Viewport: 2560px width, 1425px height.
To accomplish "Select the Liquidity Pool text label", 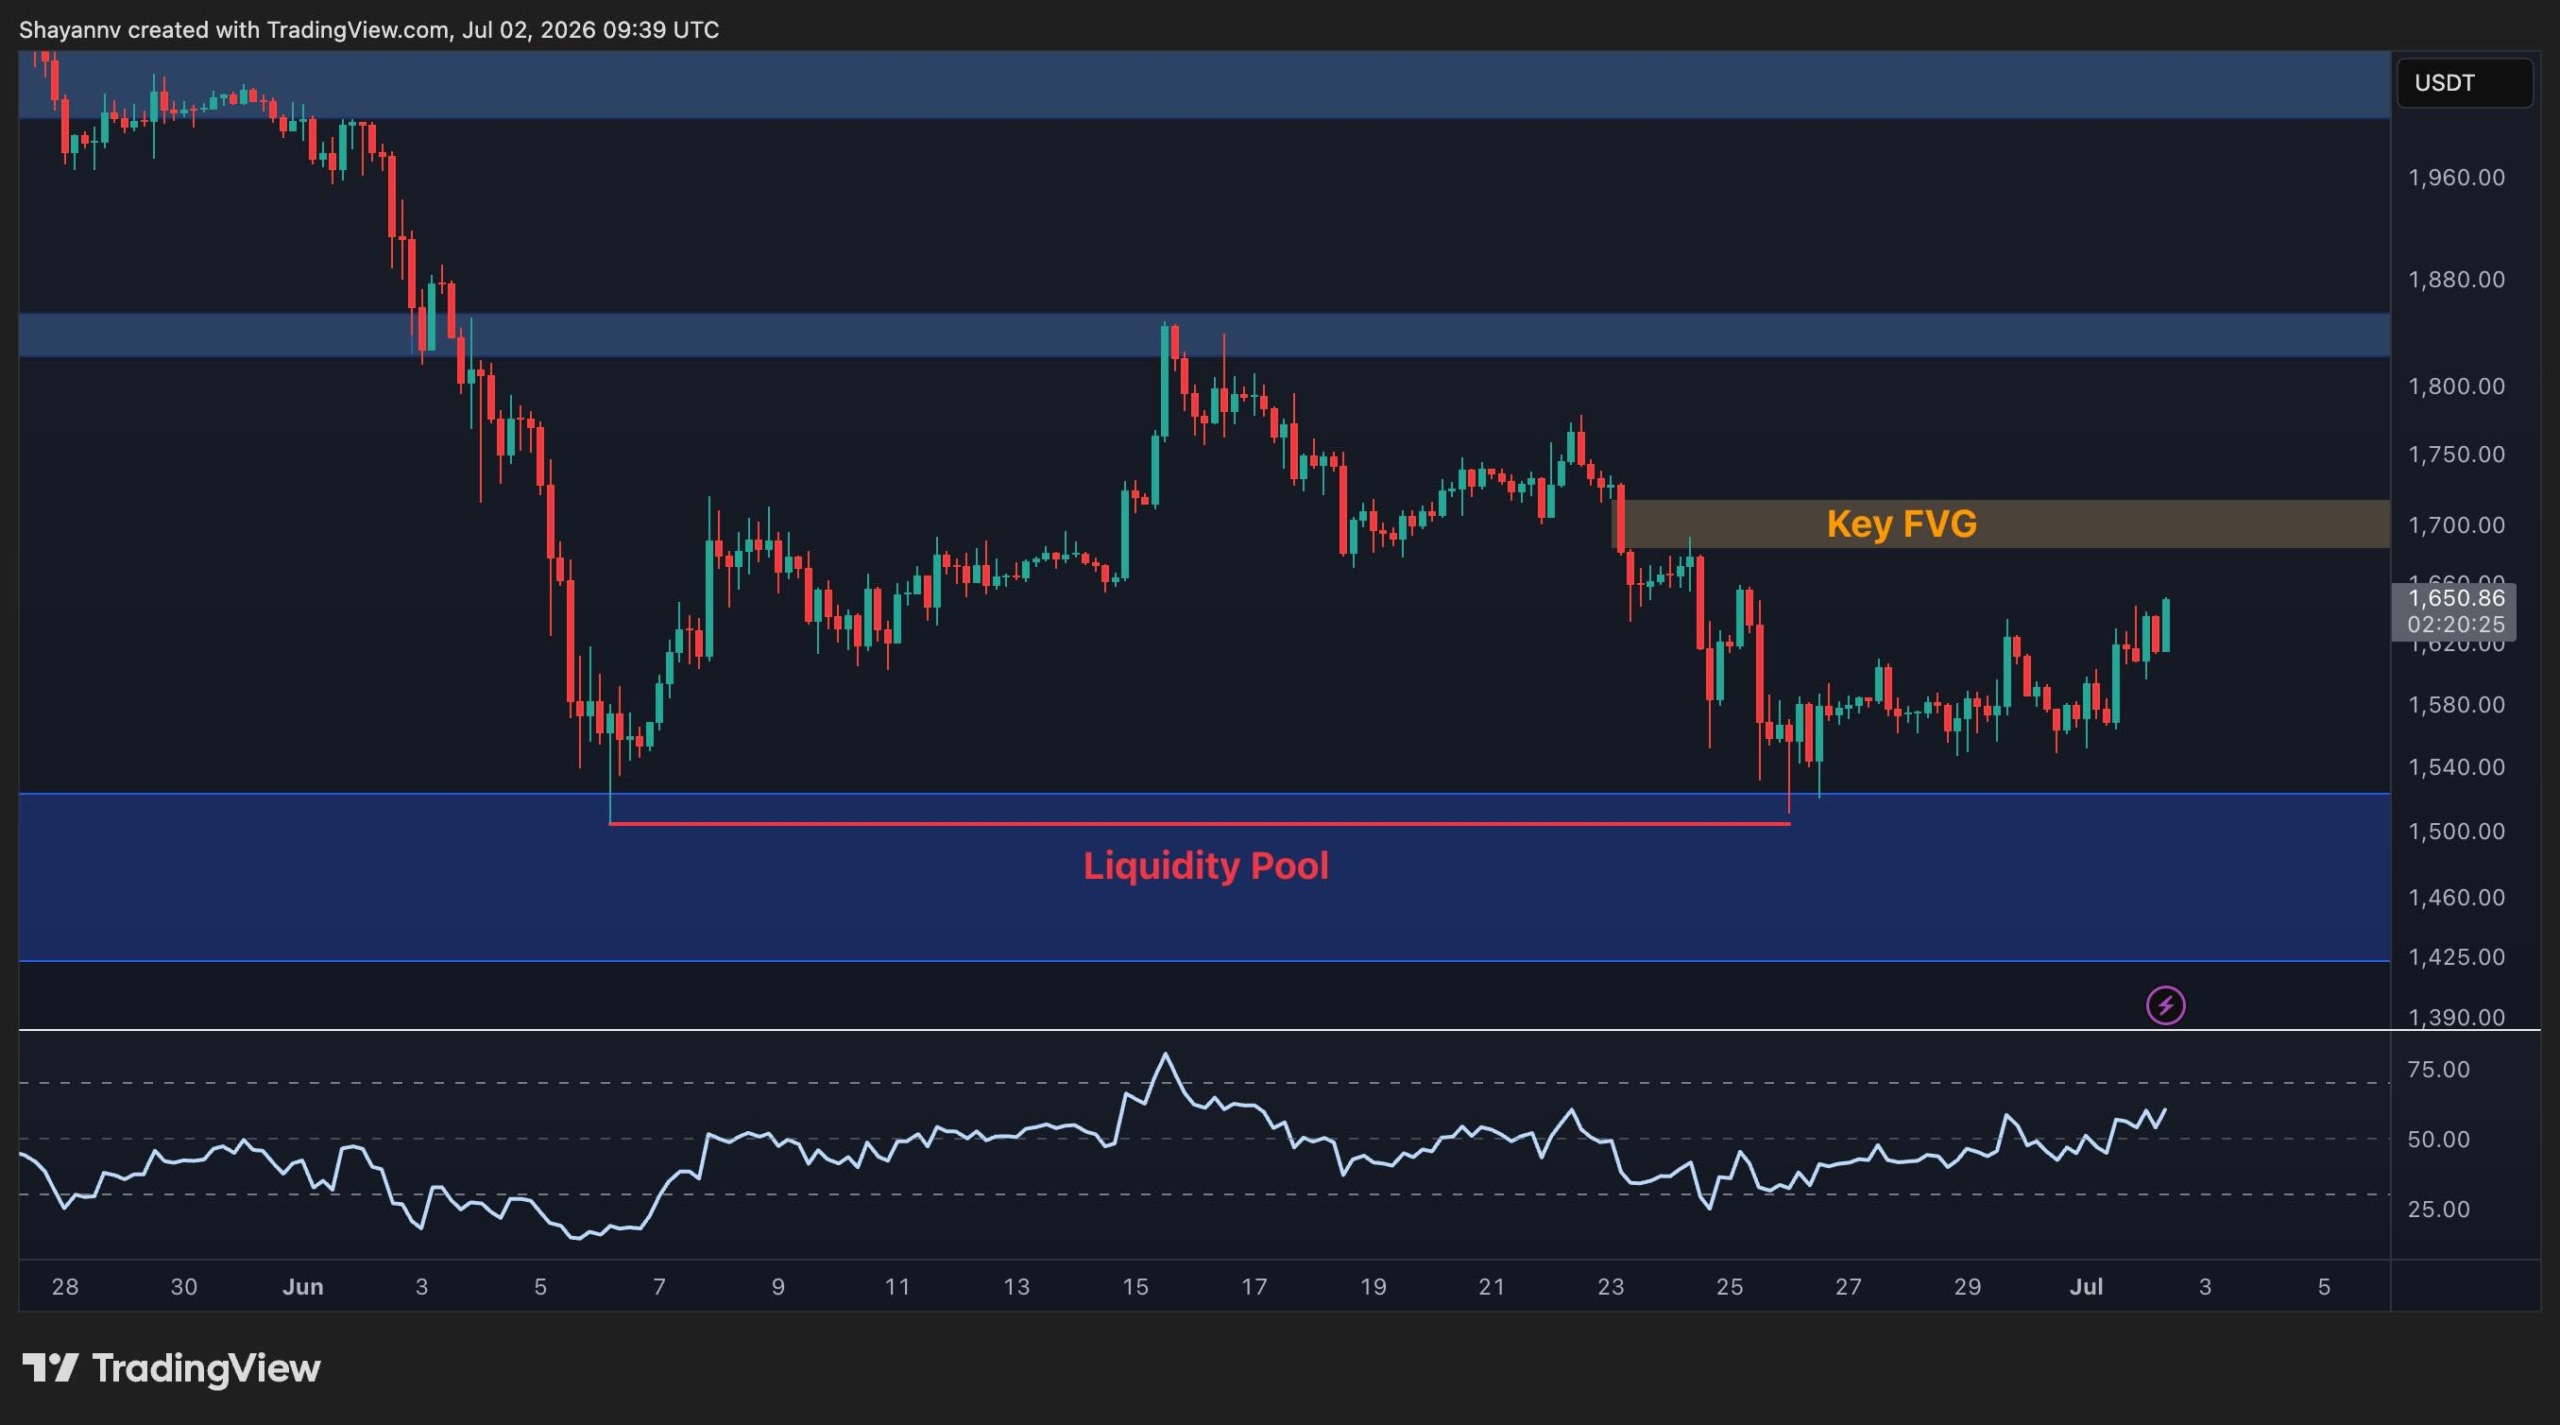I will [1206, 866].
